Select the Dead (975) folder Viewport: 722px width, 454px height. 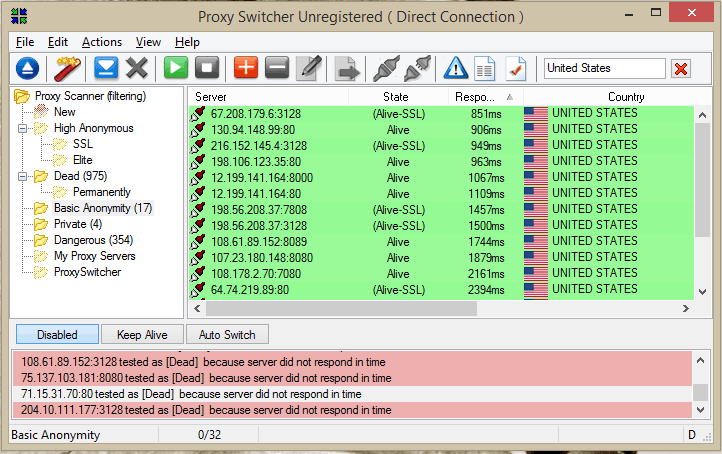(x=80, y=176)
